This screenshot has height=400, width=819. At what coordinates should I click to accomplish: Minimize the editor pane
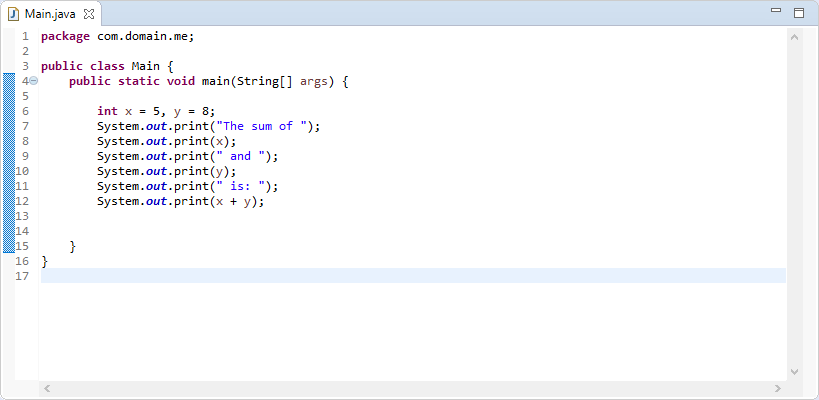[776, 10]
